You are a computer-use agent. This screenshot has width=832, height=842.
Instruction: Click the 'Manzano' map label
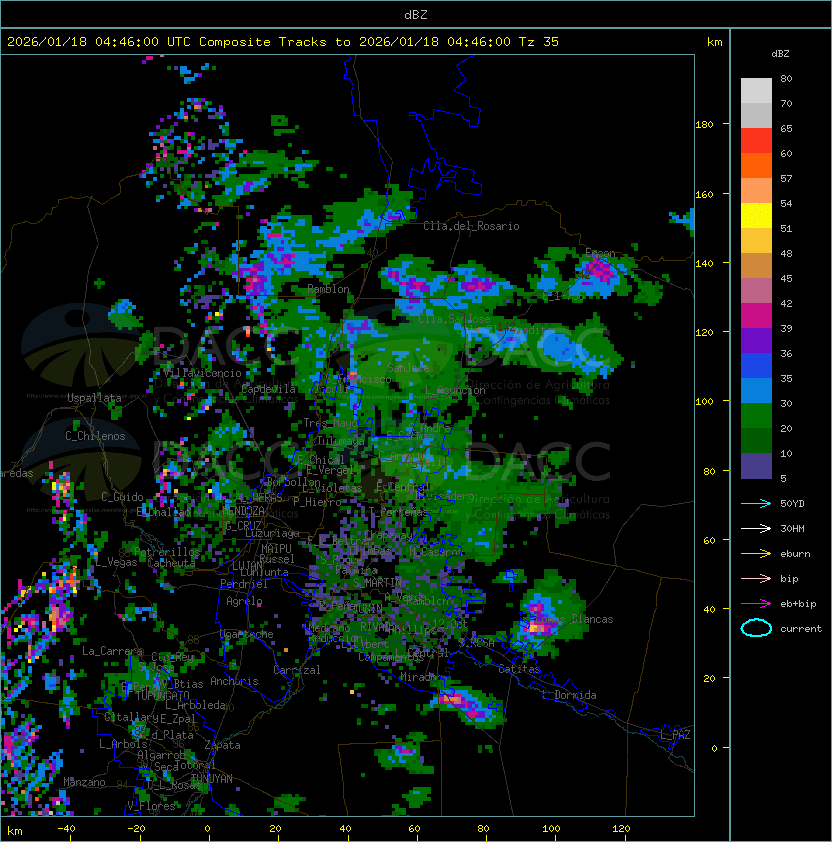pos(84,782)
